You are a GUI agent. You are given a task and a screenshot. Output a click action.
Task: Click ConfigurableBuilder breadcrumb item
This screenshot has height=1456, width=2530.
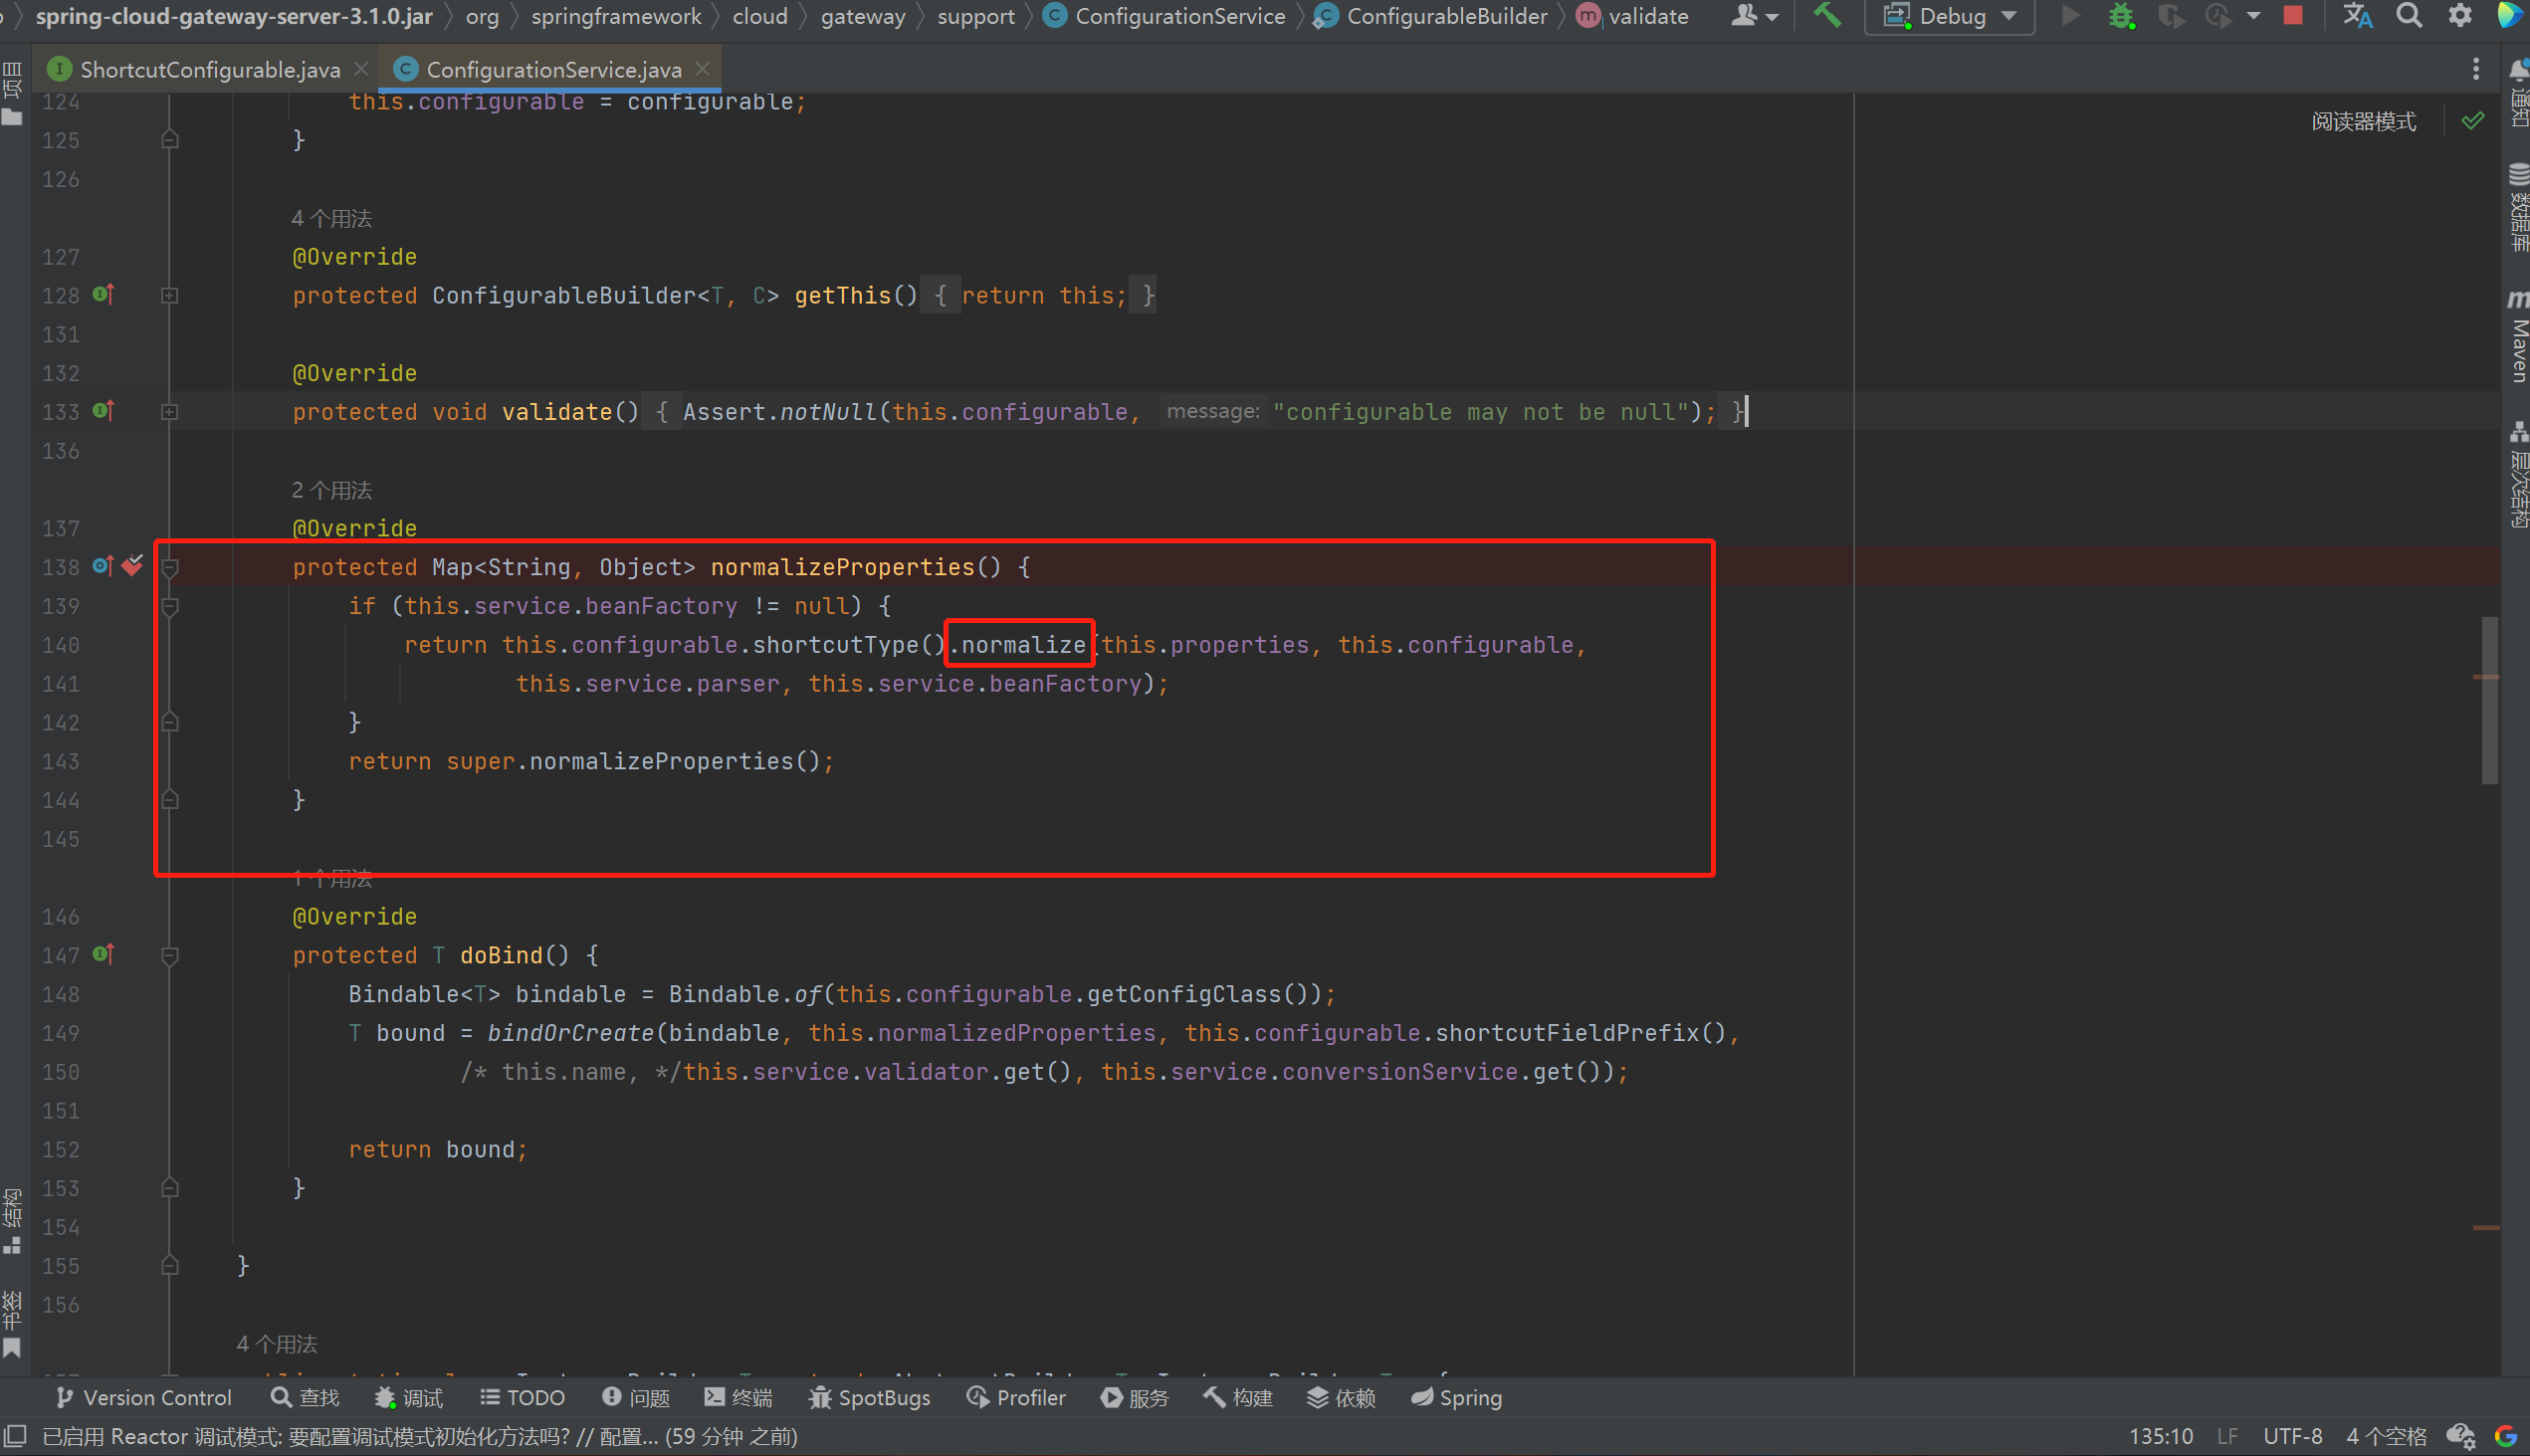pos(1431,16)
